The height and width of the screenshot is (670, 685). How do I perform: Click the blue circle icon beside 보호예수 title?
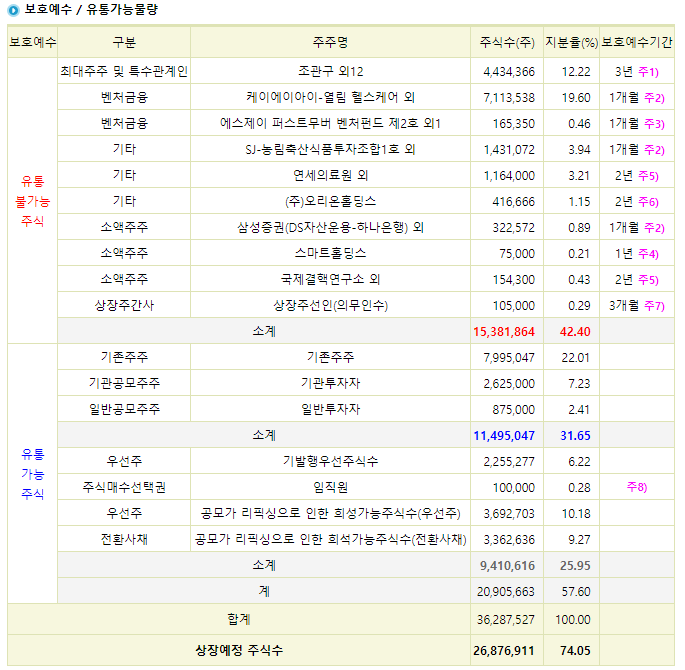click(x=14, y=10)
